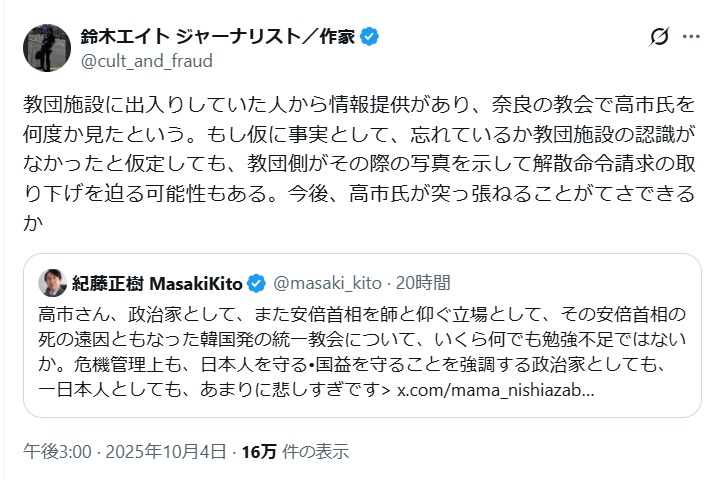Click 紀藤正樹's small avatar in quoted post
Viewport: 717px width, 480px height.
click(x=53, y=283)
